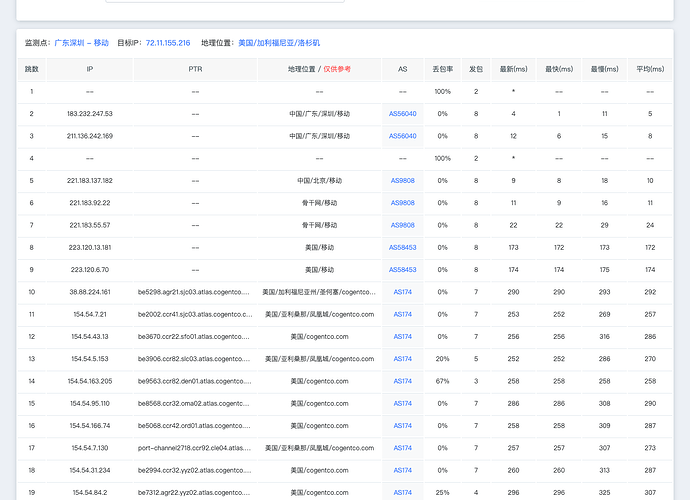Open the AS9808 link for IP 221.183.92.22
The width and height of the screenshot is (690, 500).
tap(403, 203)
